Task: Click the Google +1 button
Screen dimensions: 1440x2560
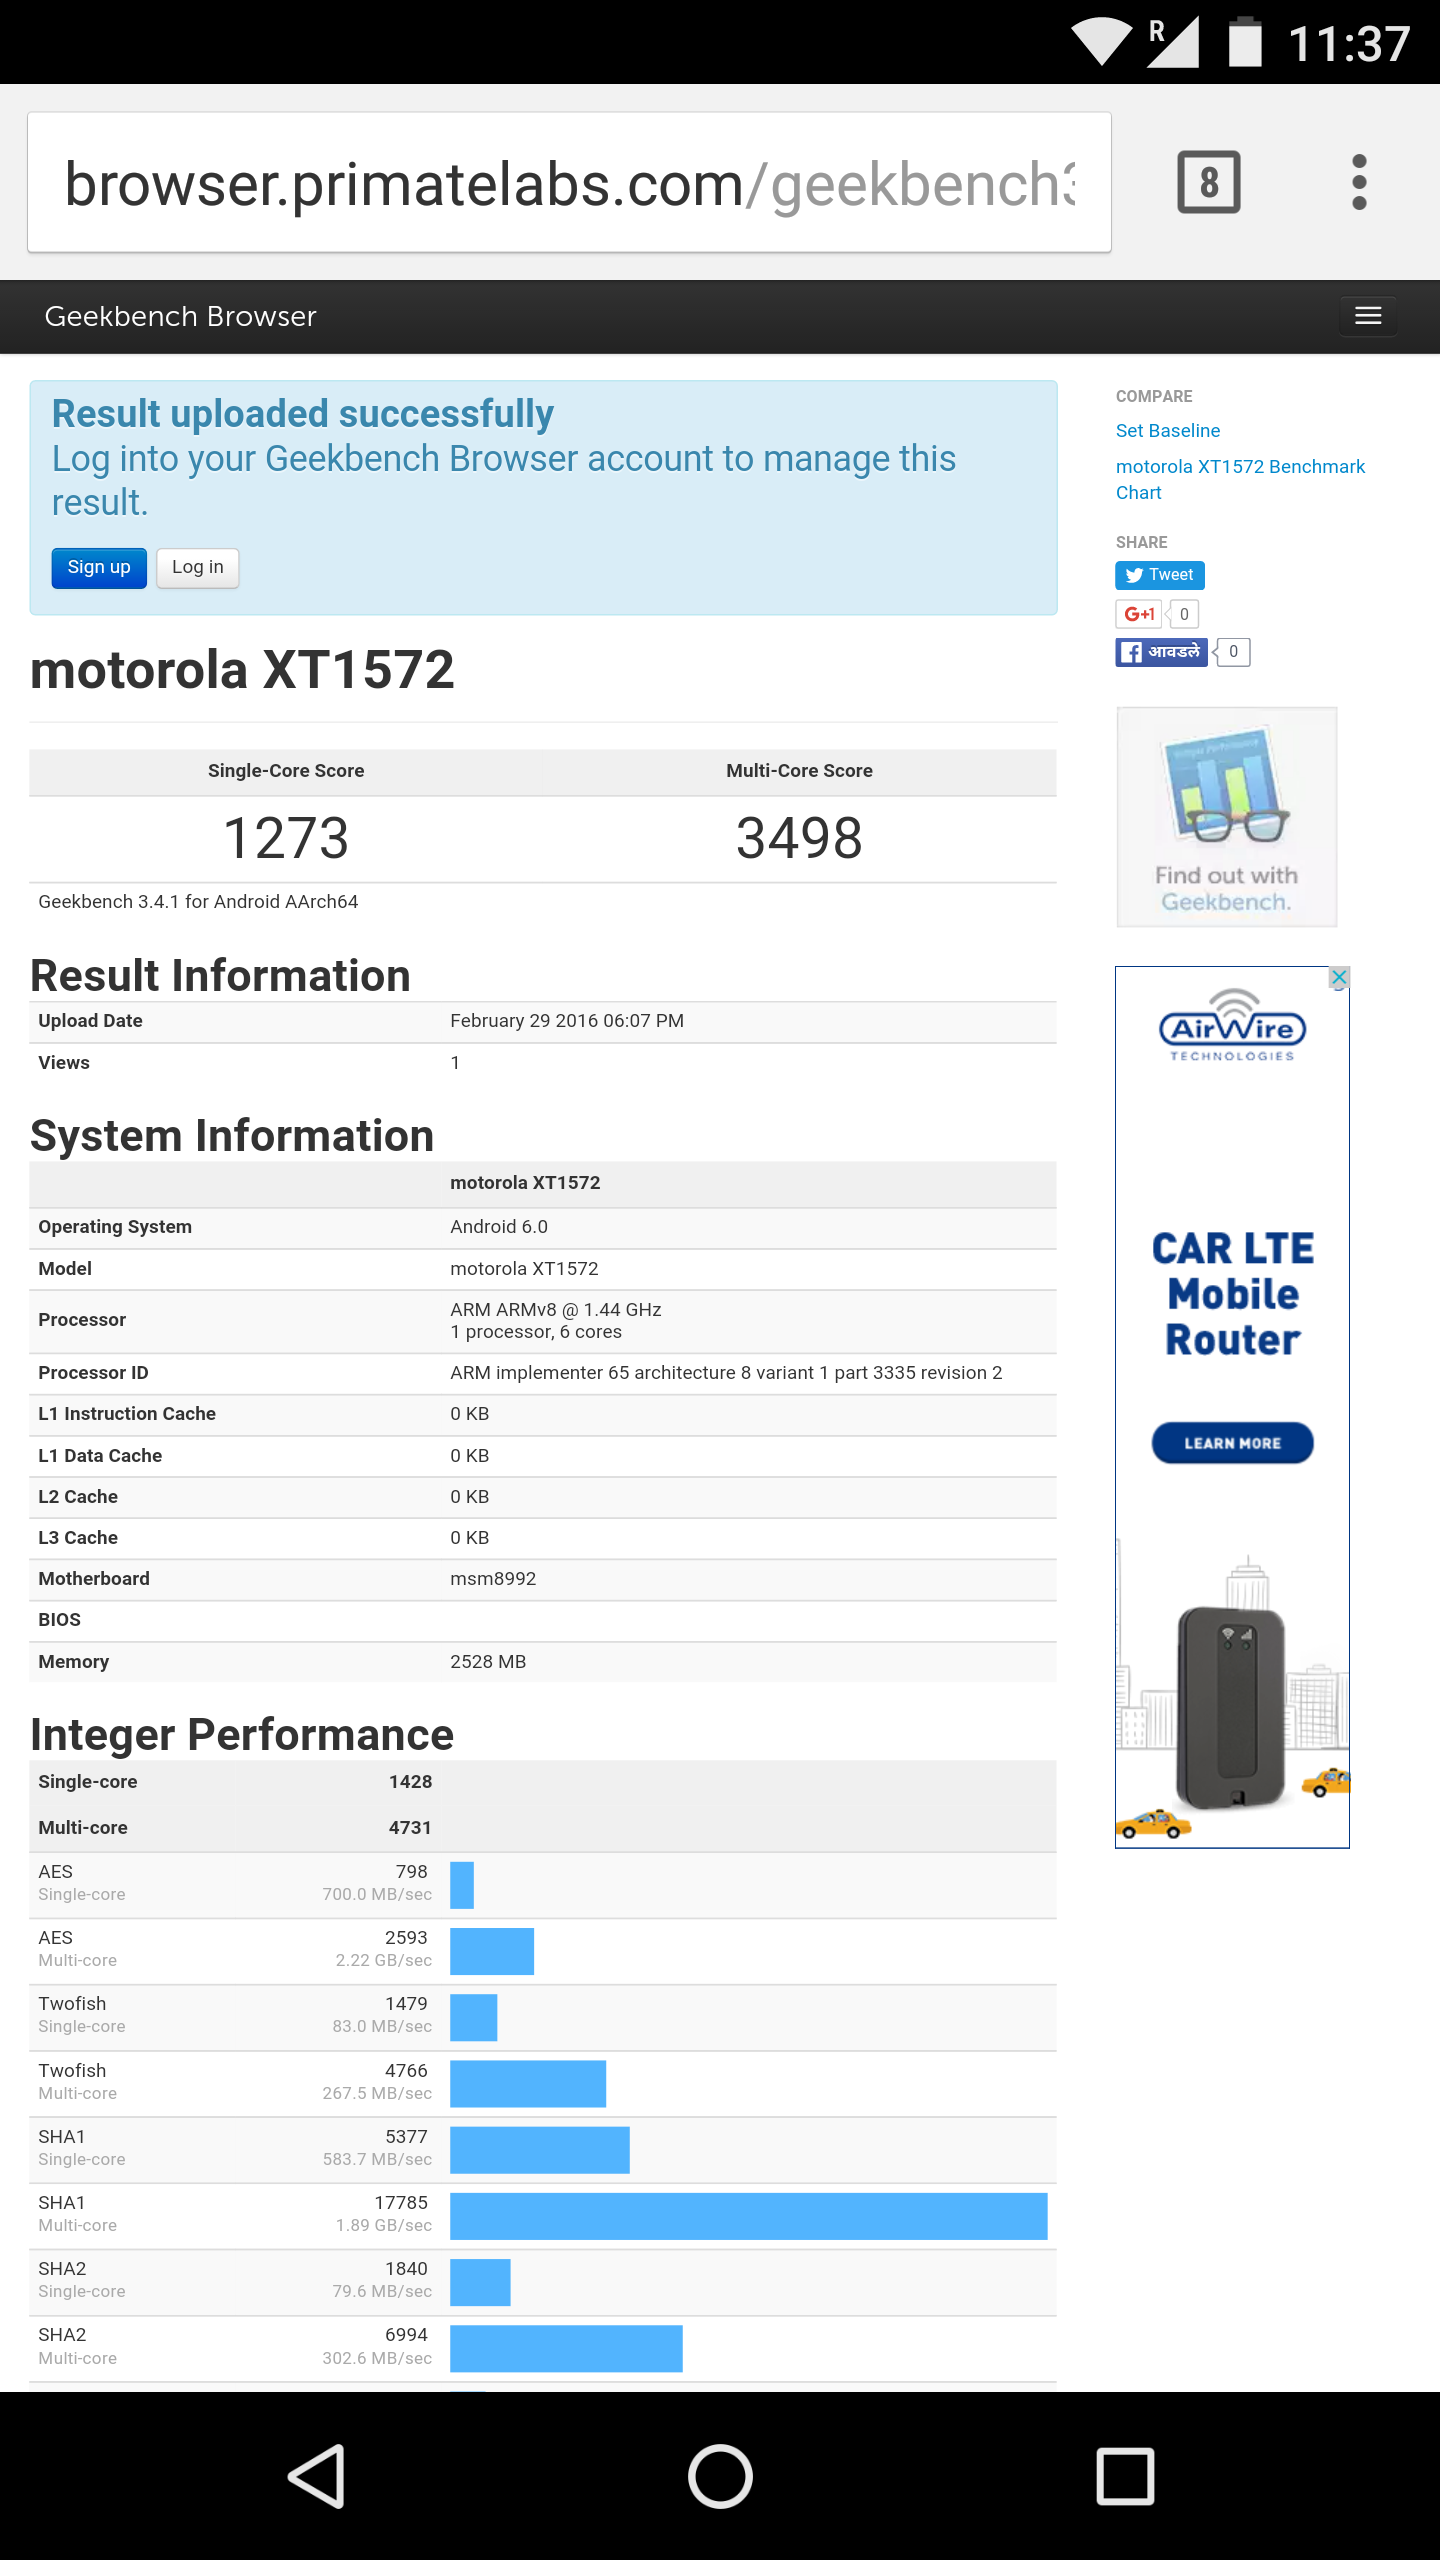Action: [x=1138, y=614]
